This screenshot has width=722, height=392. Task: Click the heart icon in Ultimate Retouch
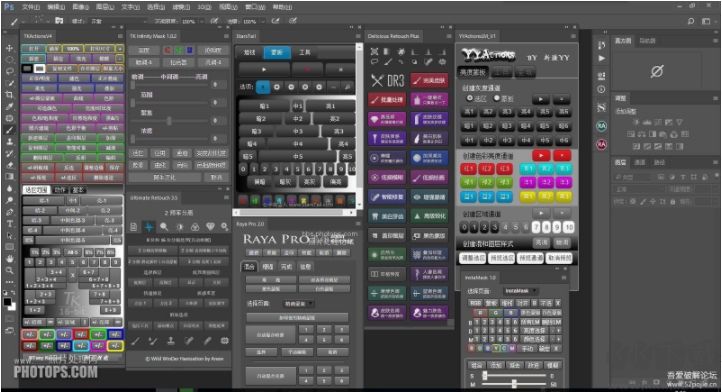210,227
